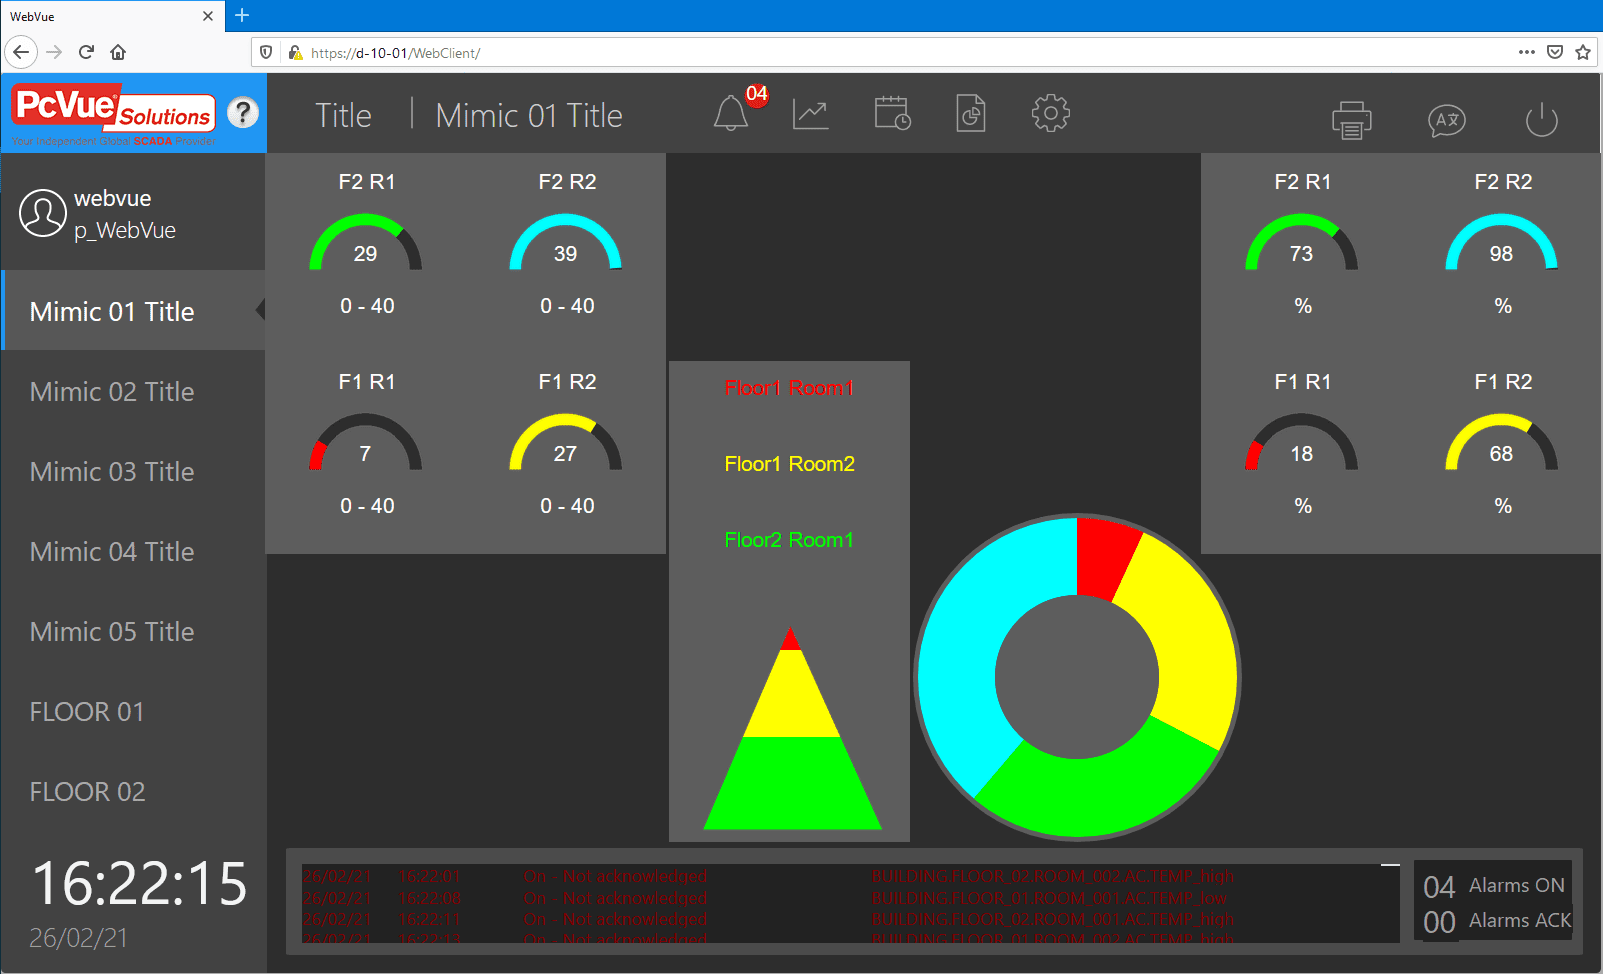
Task: Click the power logout icon
Action: [x=1542, y=120]
